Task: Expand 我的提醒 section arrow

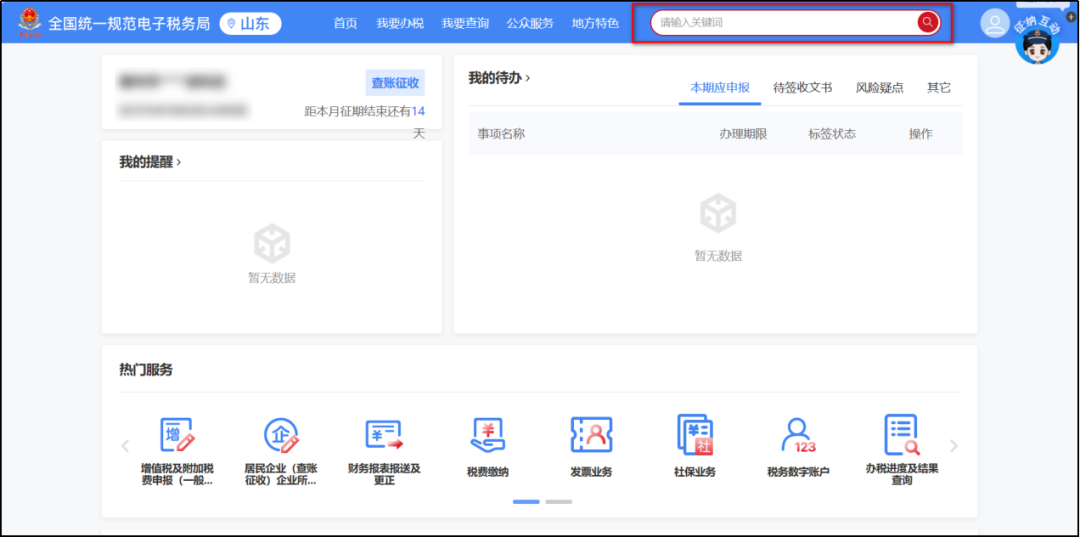Action: (x=179, y=162)
